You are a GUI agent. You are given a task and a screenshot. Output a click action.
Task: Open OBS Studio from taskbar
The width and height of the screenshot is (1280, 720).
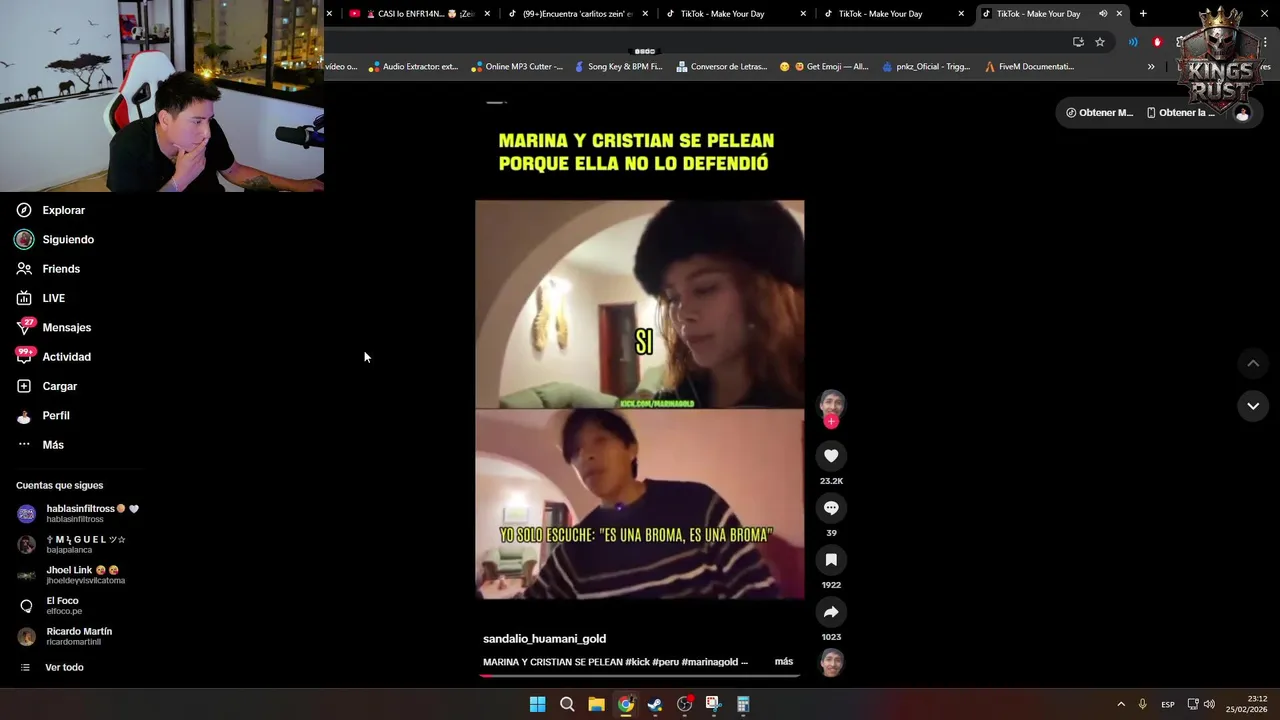coord(684,704)
